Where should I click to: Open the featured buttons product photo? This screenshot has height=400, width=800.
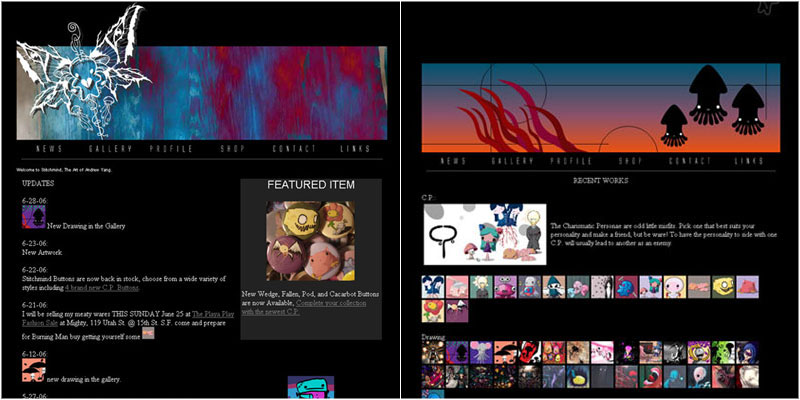[x=311, y=241]
